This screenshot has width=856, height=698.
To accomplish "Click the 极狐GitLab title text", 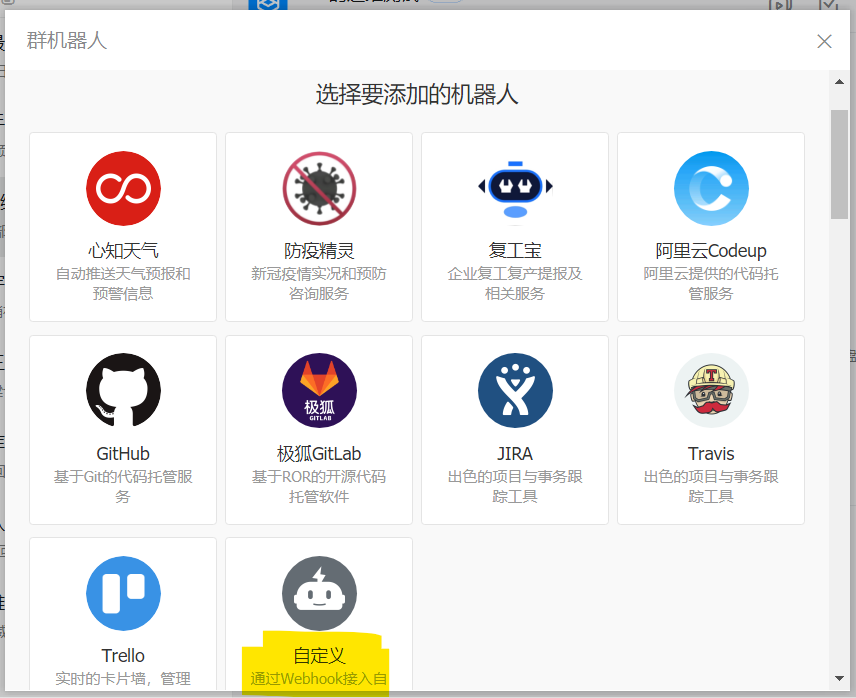I will pyautogui.click(x=319, y=454).
